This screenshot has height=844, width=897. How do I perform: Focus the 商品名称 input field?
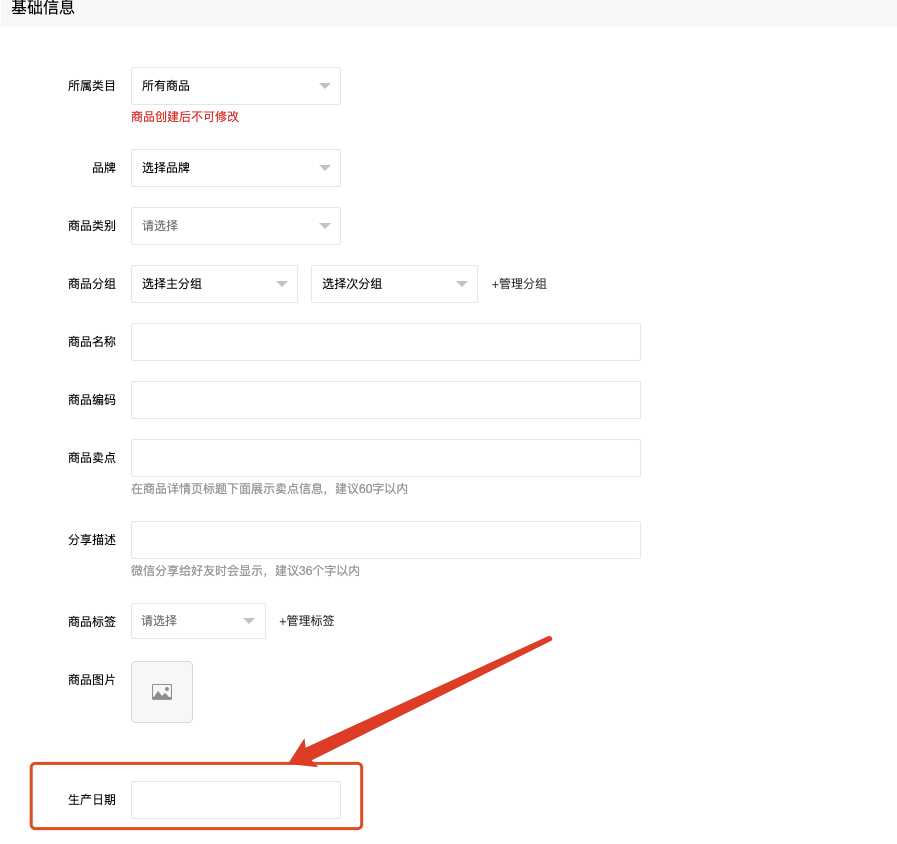386,342
